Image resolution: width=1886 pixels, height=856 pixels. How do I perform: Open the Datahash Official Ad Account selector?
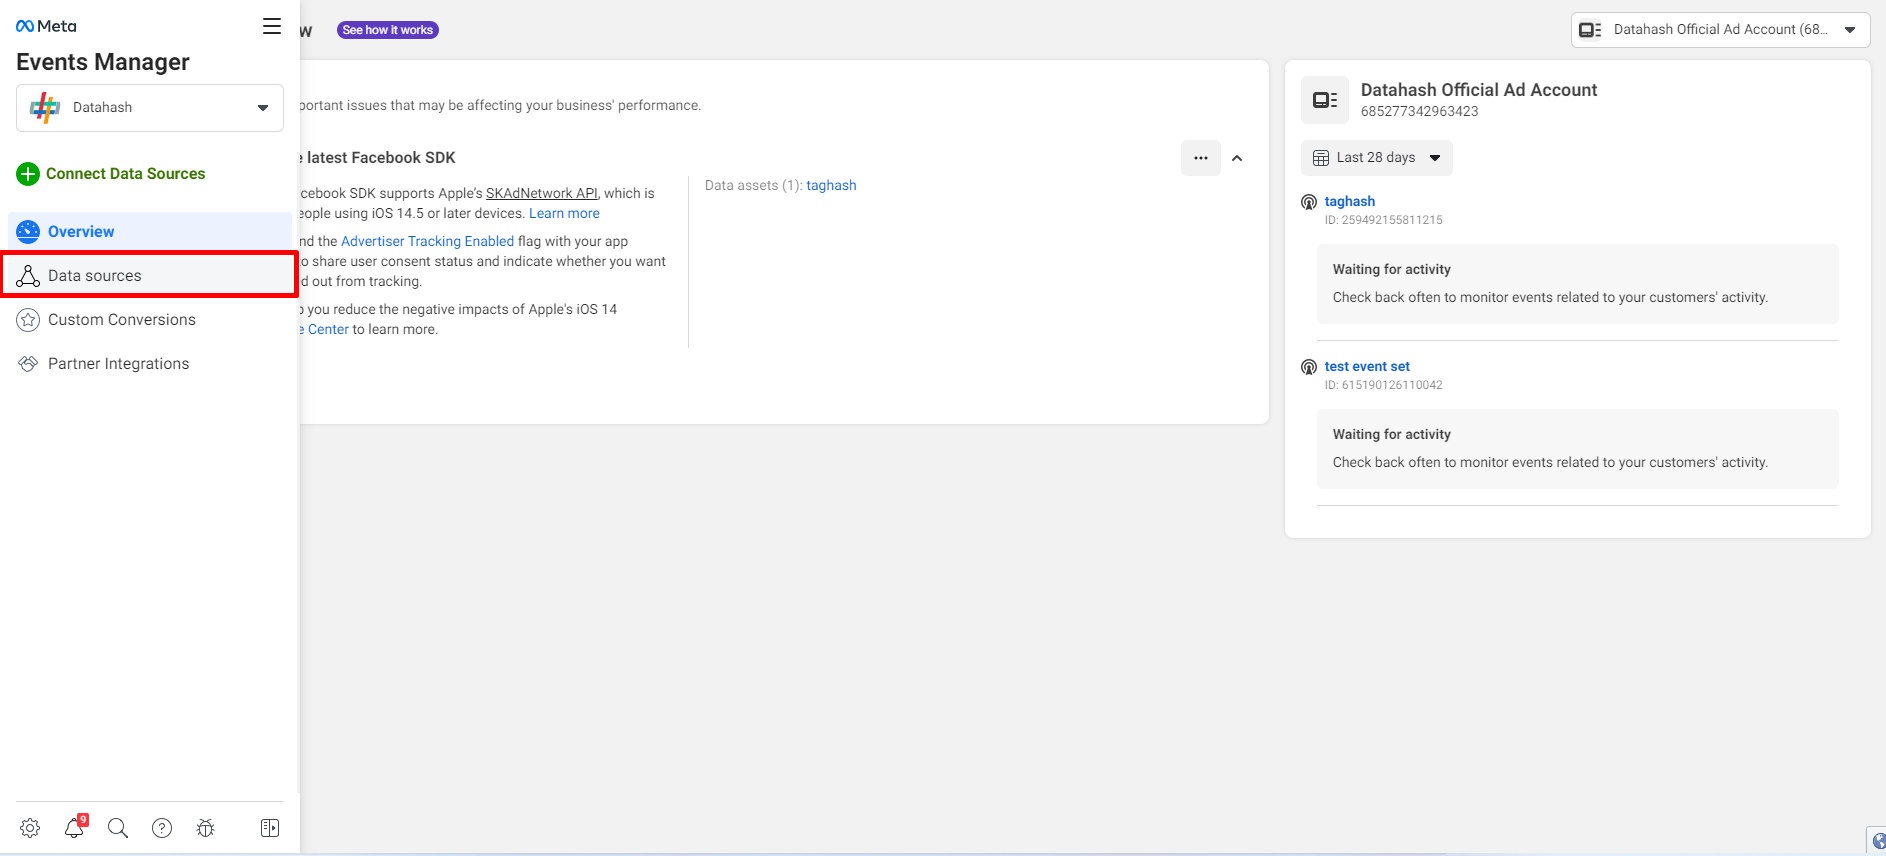coord(1720,30)
